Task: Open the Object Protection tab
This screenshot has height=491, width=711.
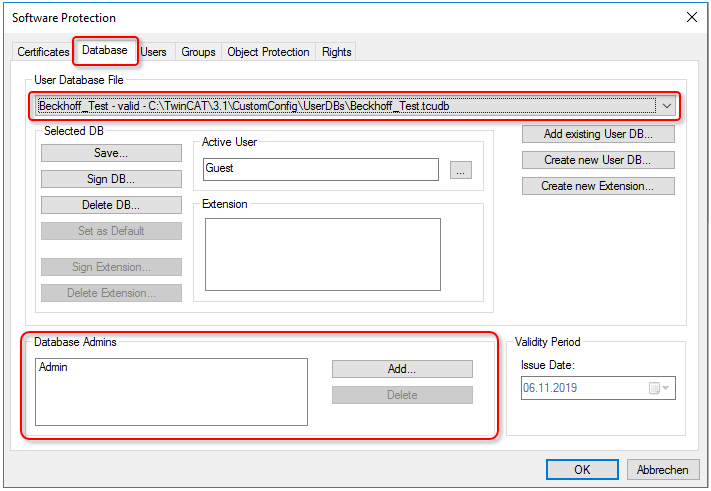Action: click(x=268, y=52)
